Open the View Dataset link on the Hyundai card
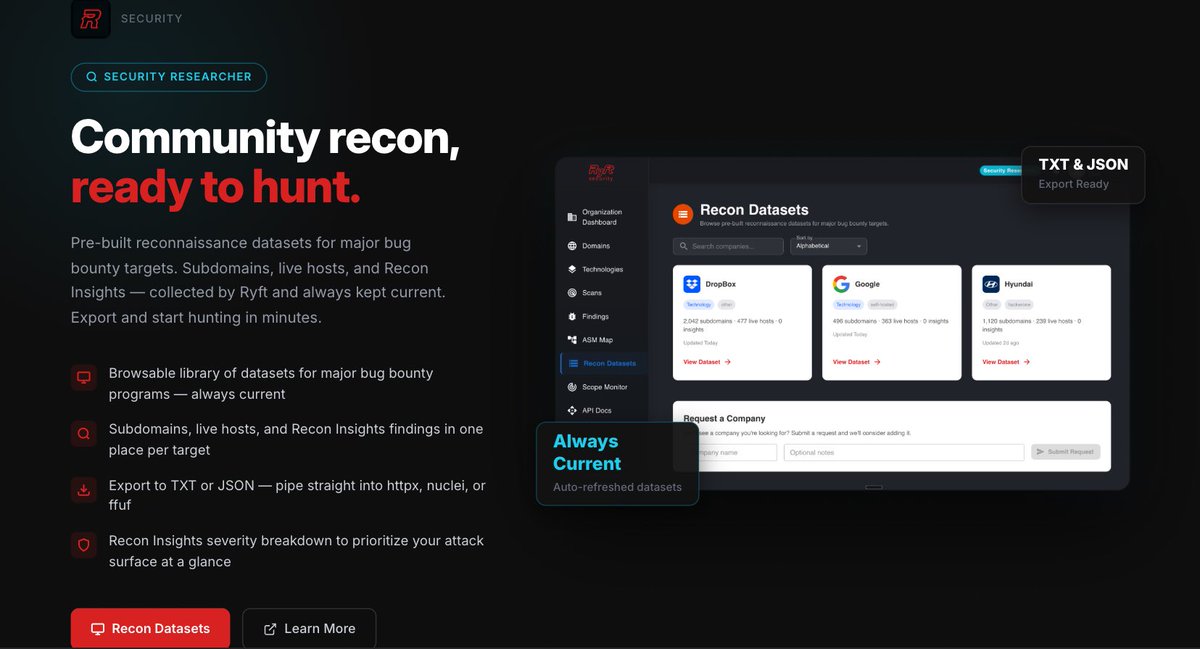 (x=1006, y=362)
